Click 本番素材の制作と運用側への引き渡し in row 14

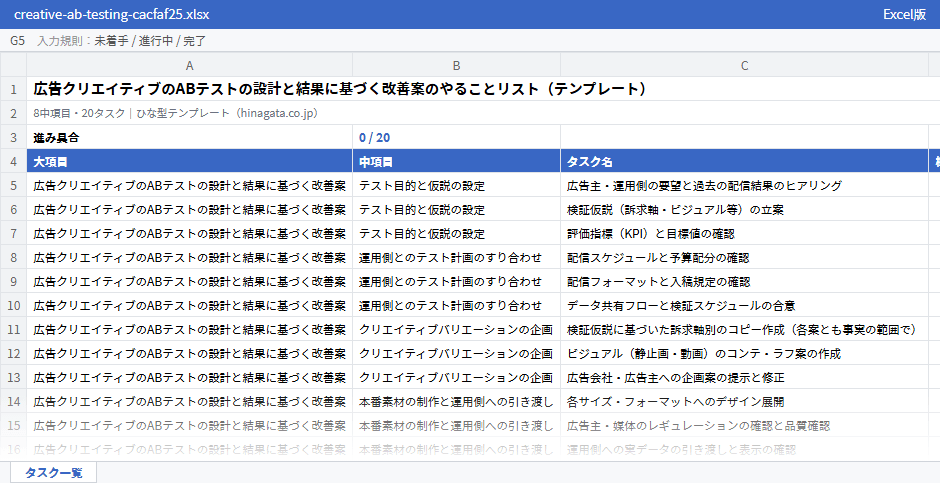456,401
